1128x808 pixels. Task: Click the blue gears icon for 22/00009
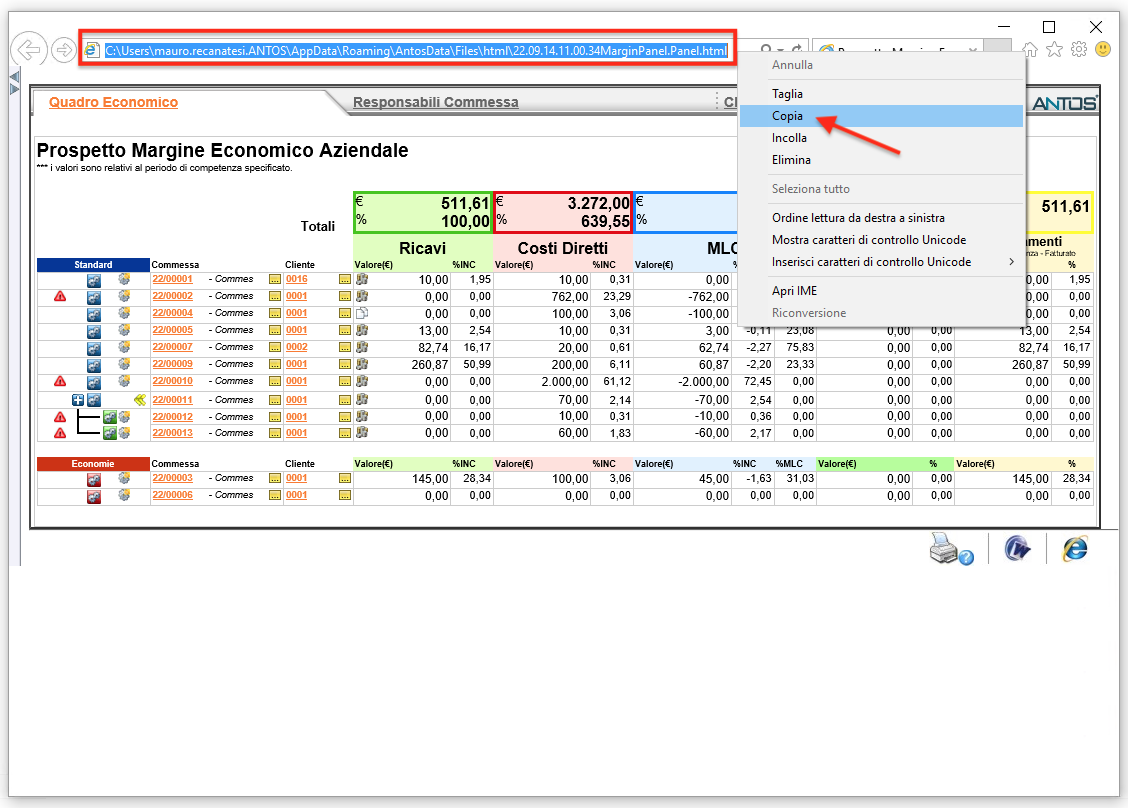point(94,365)
